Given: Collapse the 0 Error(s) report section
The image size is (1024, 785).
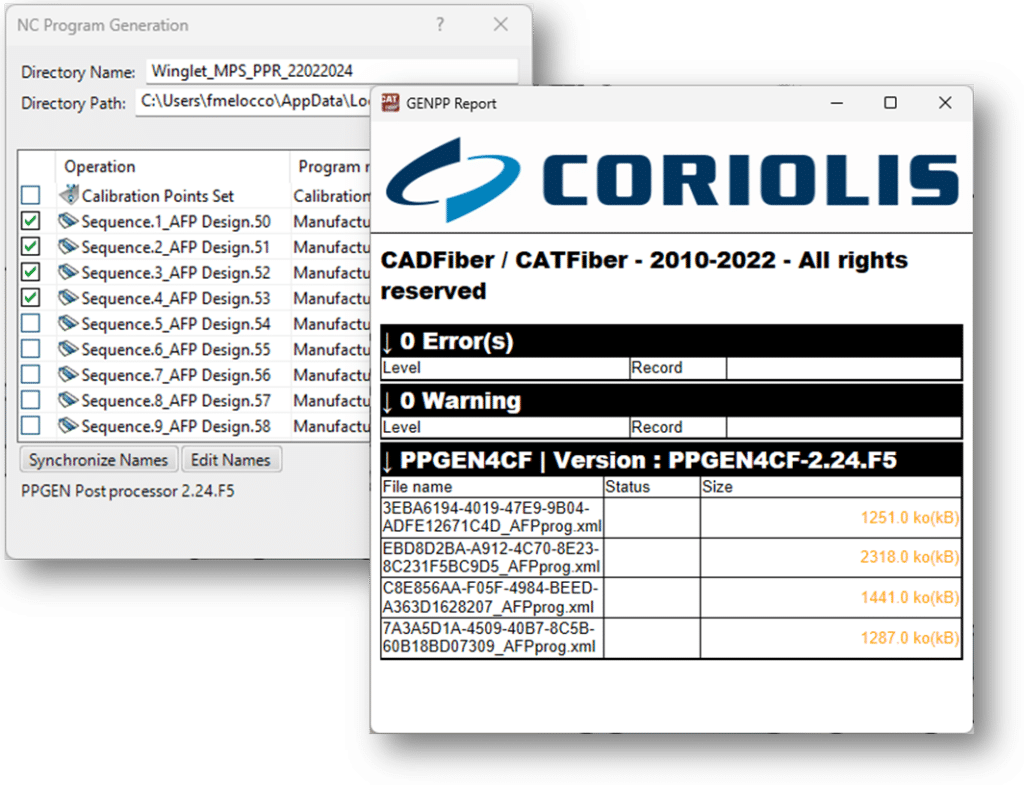Looking at the screenshot, I should click(388, 342).
